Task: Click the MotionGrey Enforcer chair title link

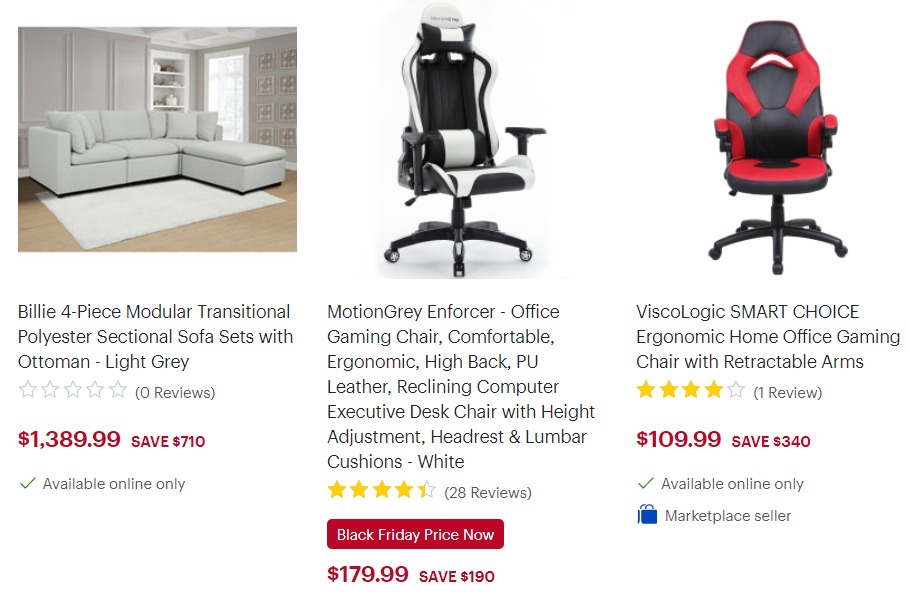Action: [x=461, y=387]
